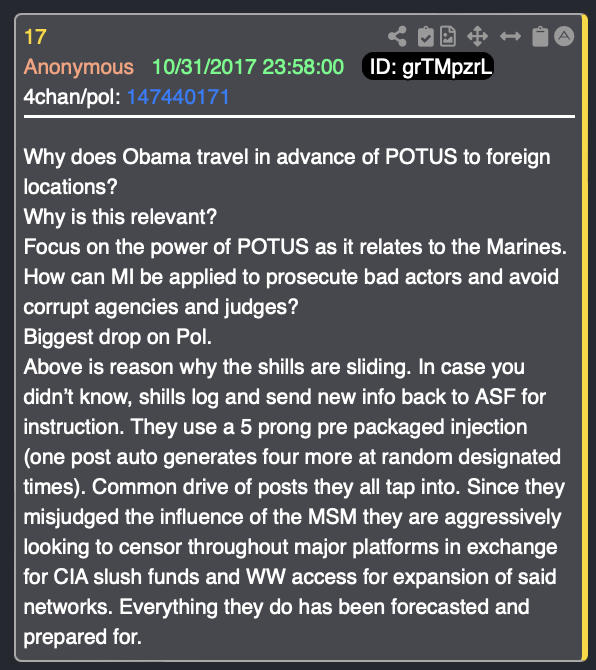
Task: Click the white divider line under the header
Action: 299,116
